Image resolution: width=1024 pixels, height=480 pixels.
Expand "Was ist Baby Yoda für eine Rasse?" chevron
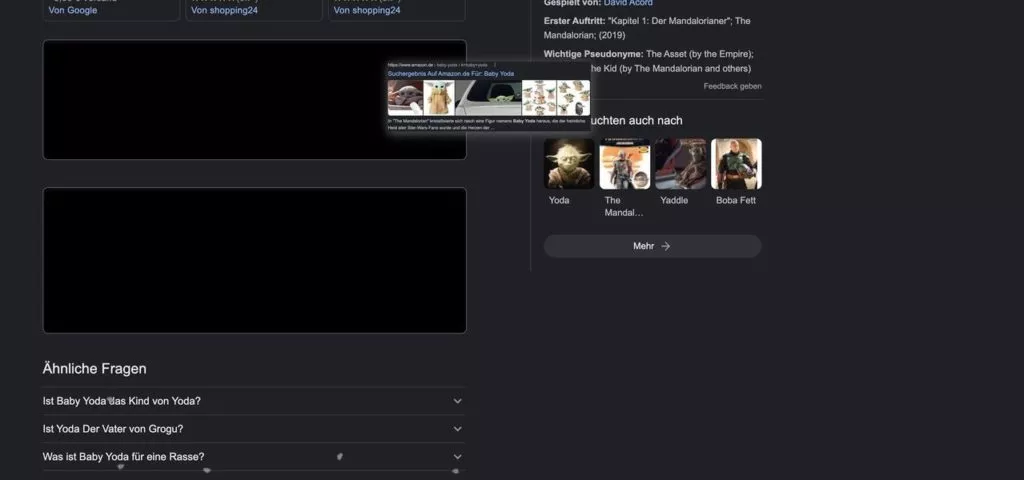pyautogui.click(x=458, y=456)
